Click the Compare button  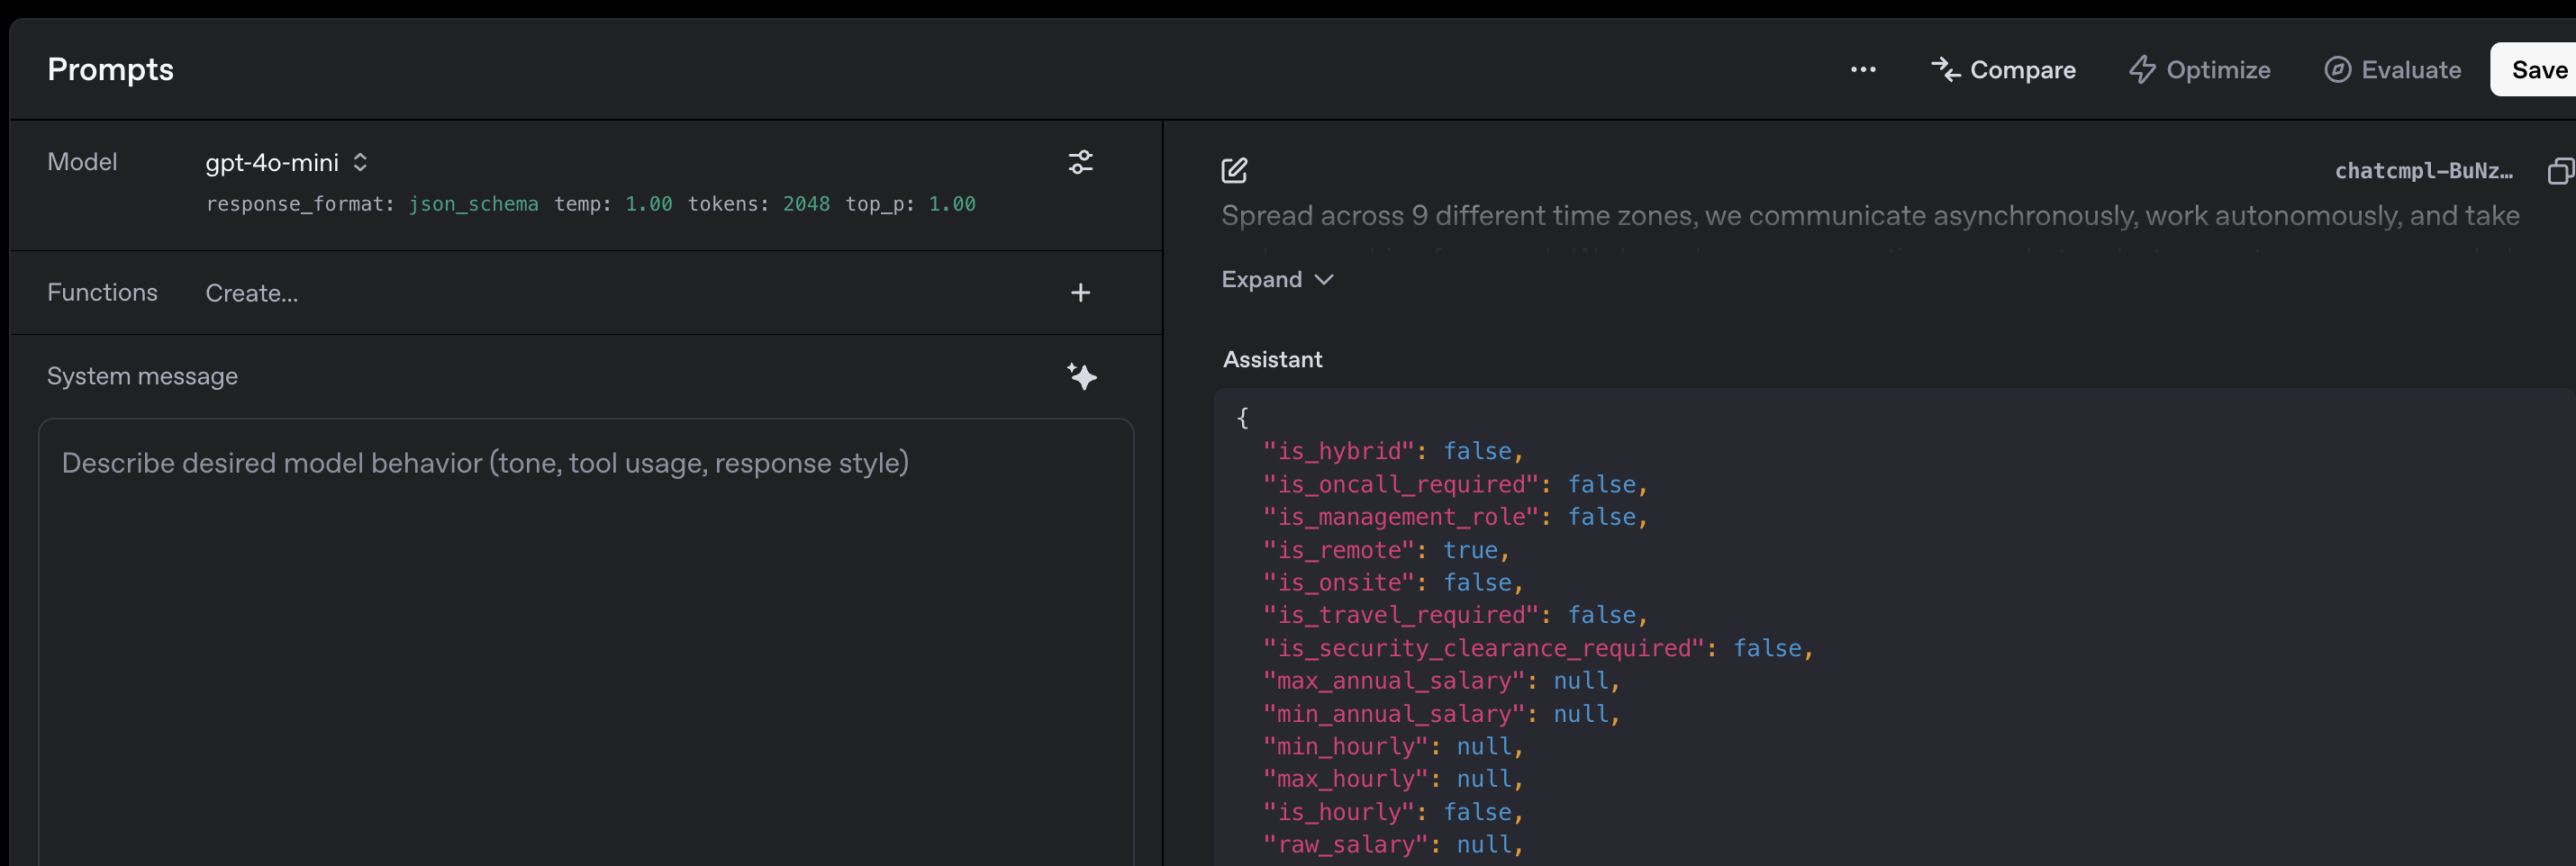[2003, 70]
